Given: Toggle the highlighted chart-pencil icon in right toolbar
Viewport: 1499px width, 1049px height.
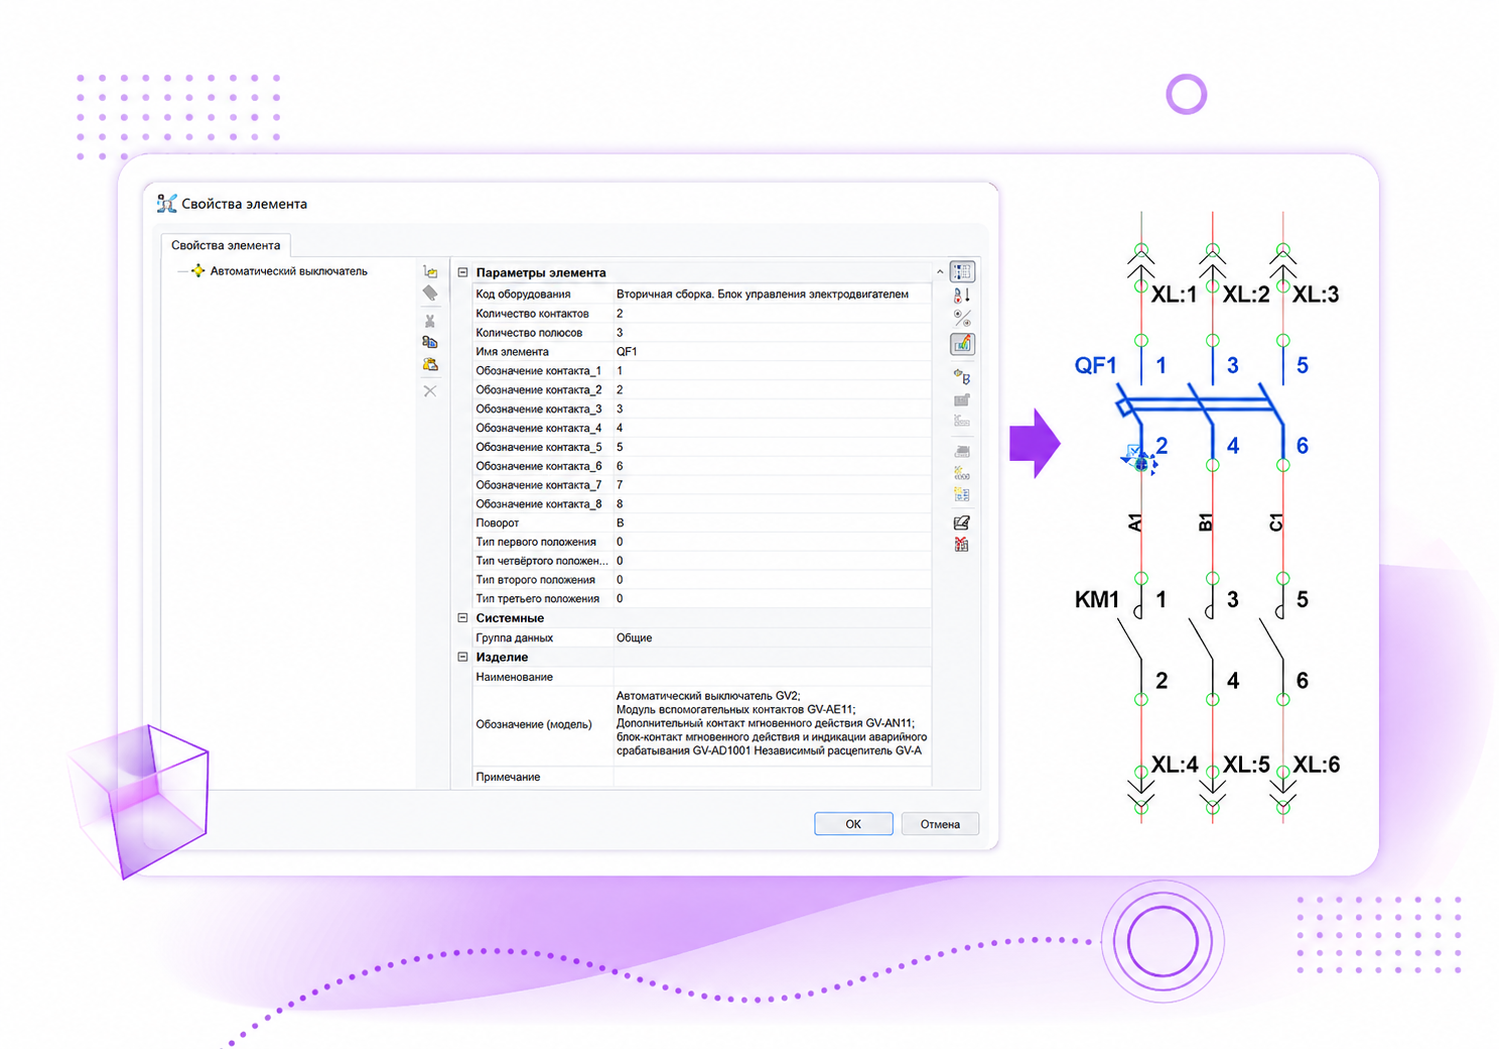Looking at the screenshot, I should (962, 344).
